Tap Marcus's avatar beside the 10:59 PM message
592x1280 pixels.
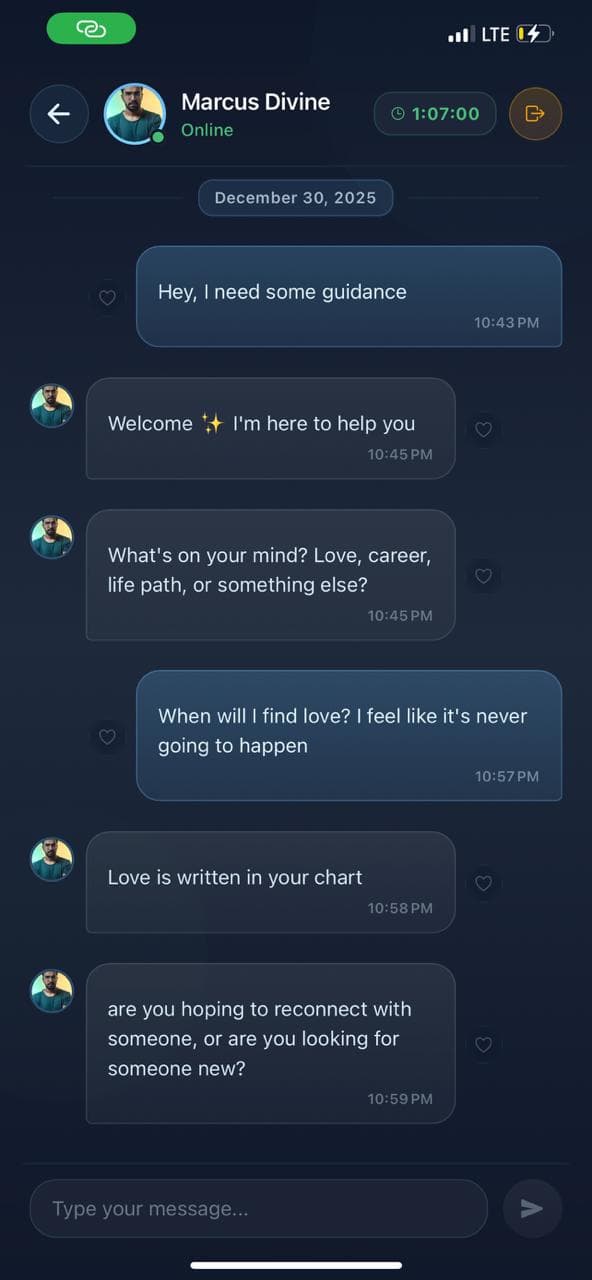pos(51,990)
